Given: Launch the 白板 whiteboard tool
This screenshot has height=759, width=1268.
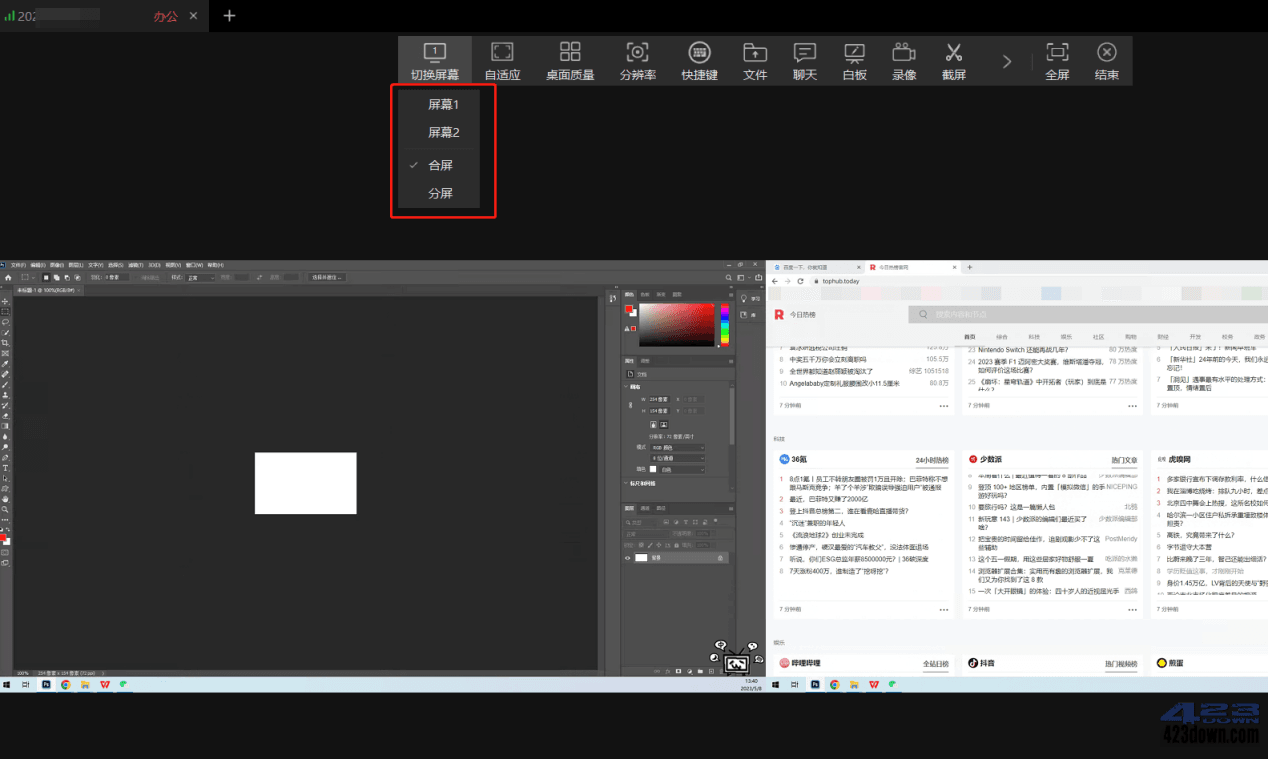Looking at the screenshot, I should (854, 61).
